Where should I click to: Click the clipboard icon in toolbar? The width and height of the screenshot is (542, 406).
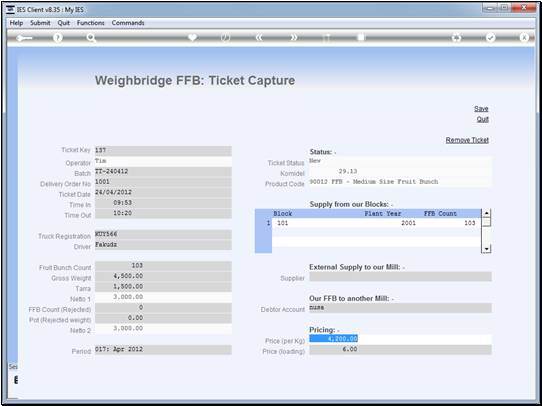point(361,37)
